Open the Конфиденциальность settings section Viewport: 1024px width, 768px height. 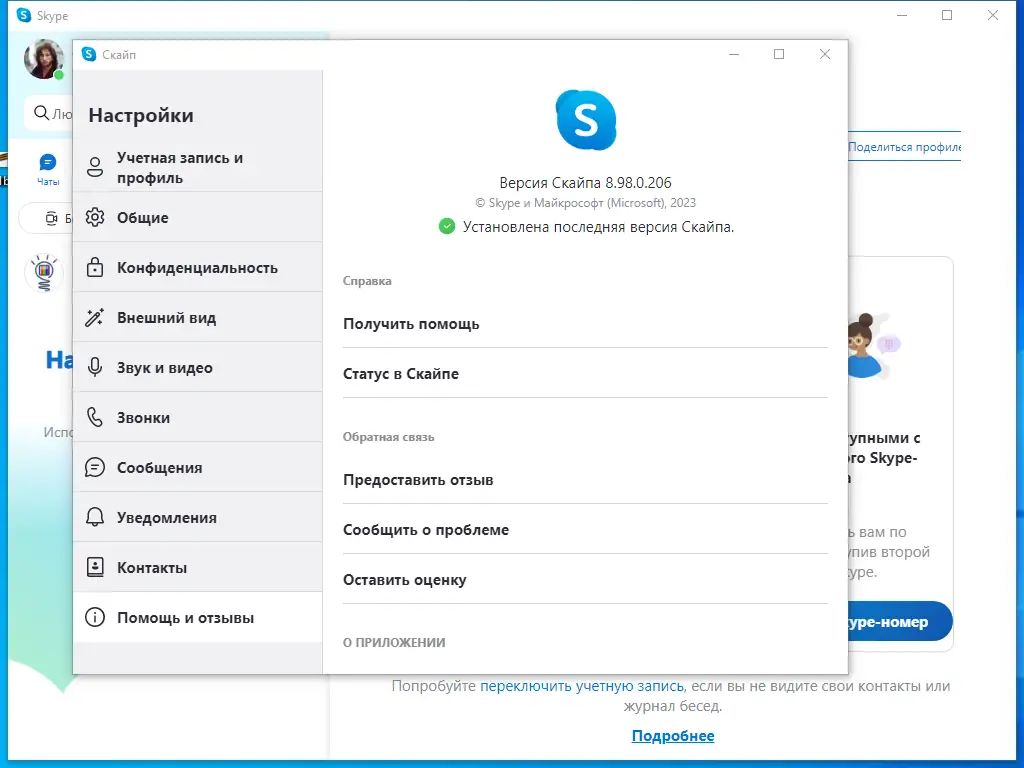pos(198,267)
